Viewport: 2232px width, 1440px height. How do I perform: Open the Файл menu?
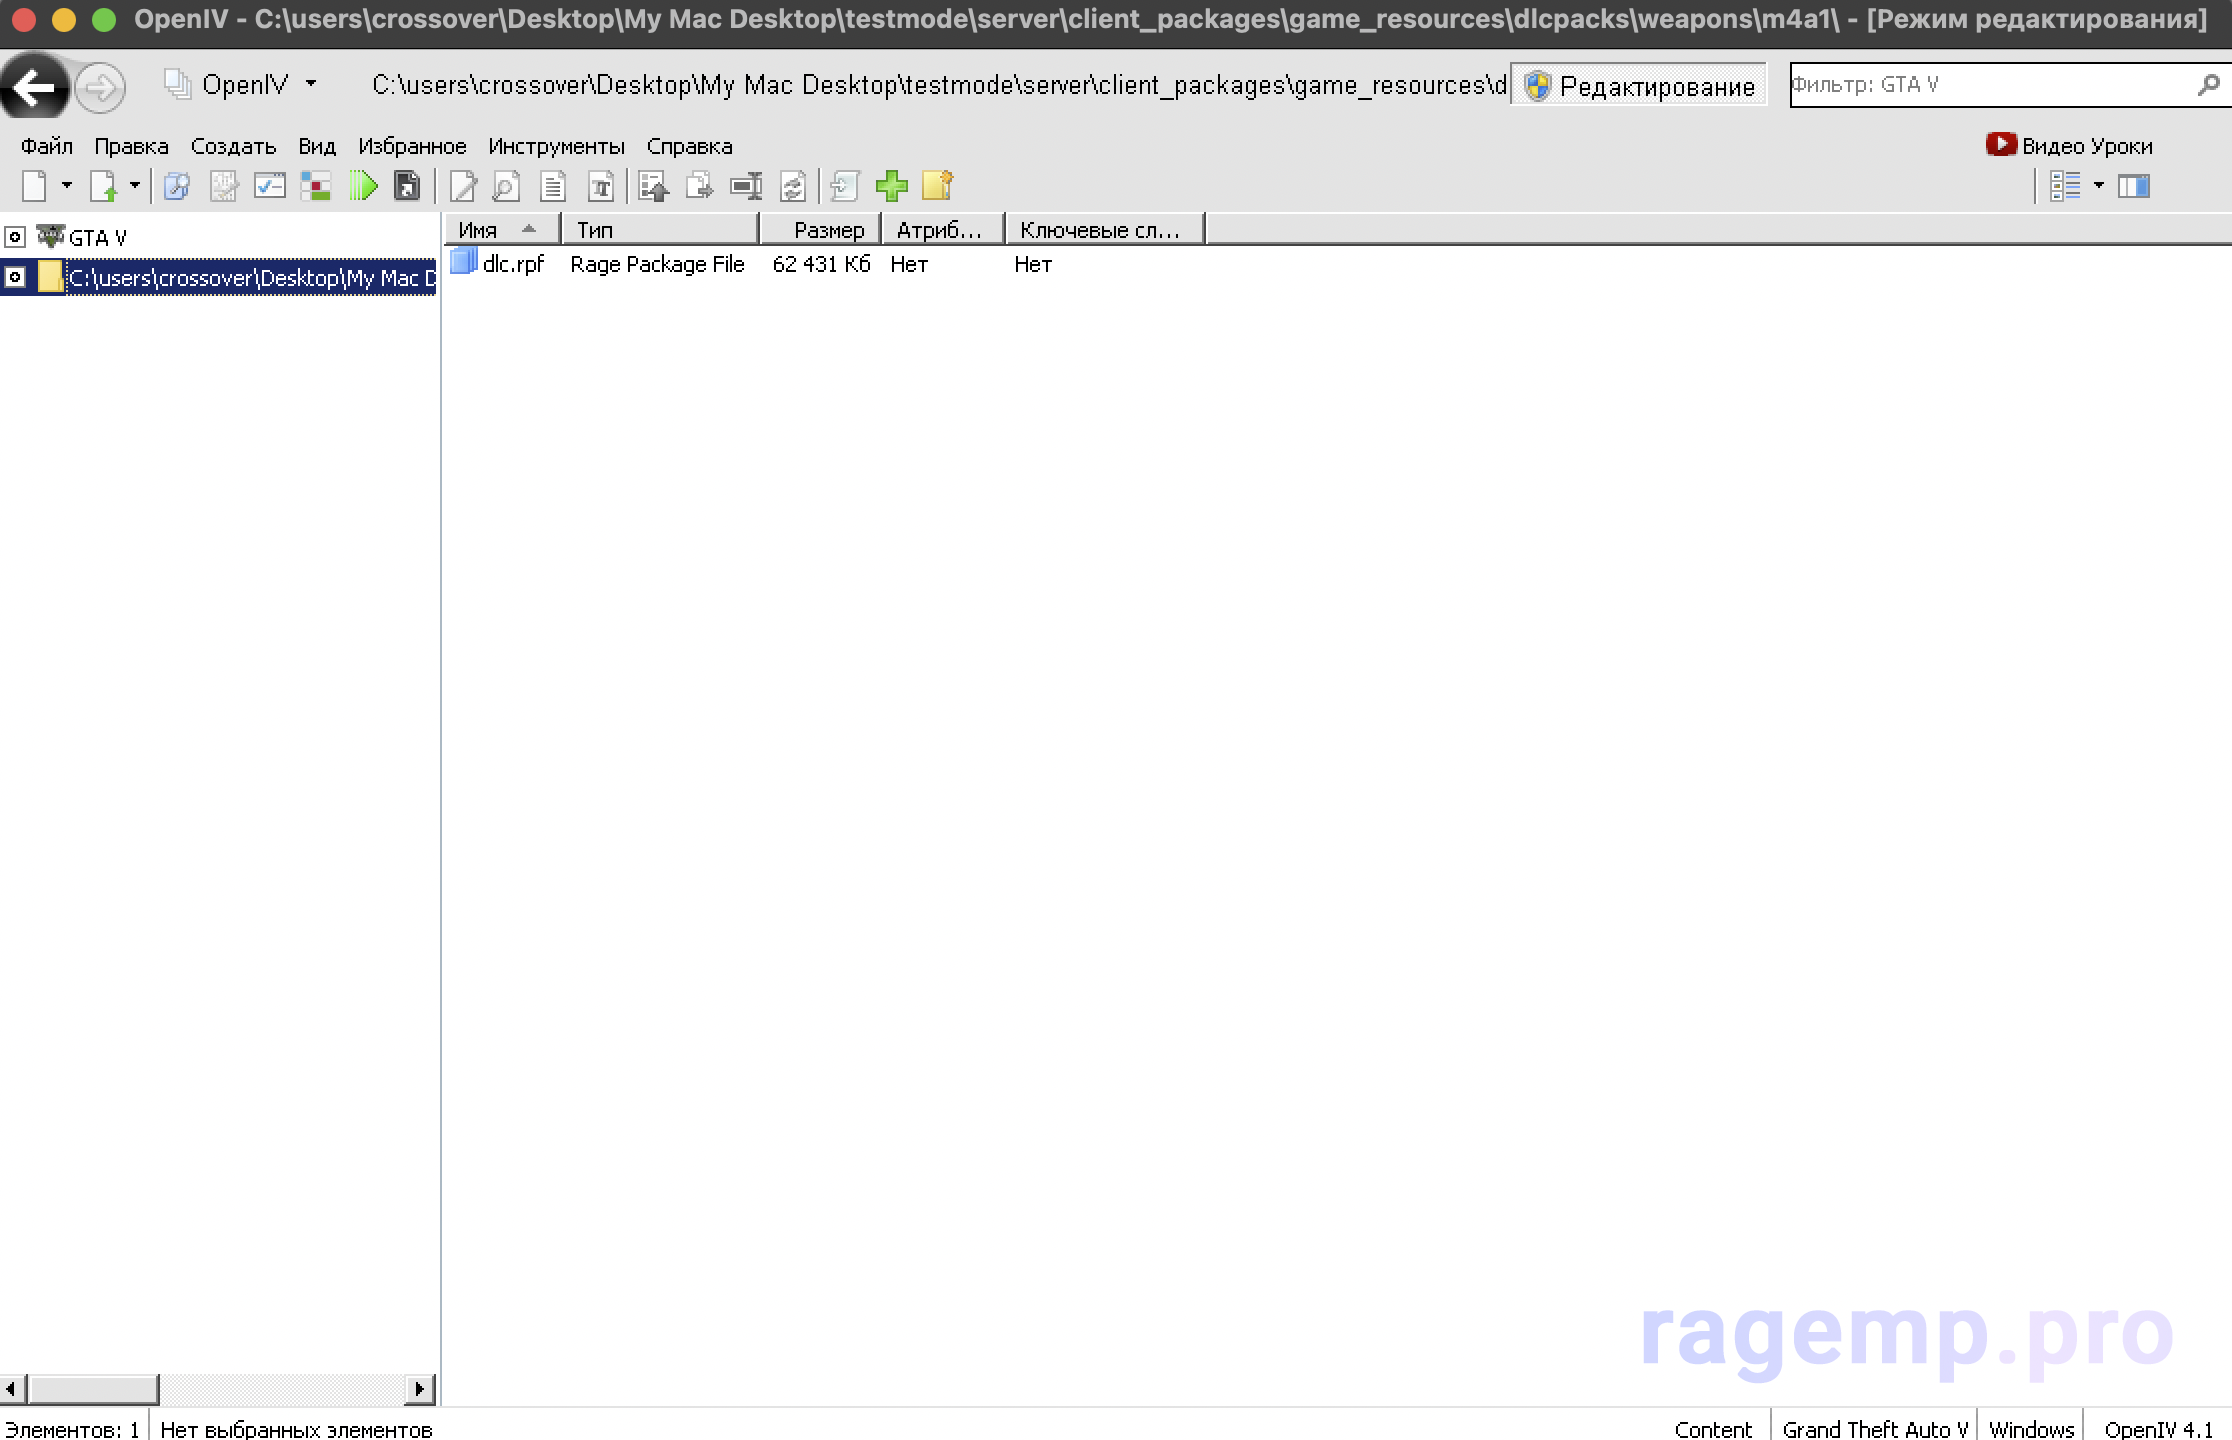tap(46, 146)
